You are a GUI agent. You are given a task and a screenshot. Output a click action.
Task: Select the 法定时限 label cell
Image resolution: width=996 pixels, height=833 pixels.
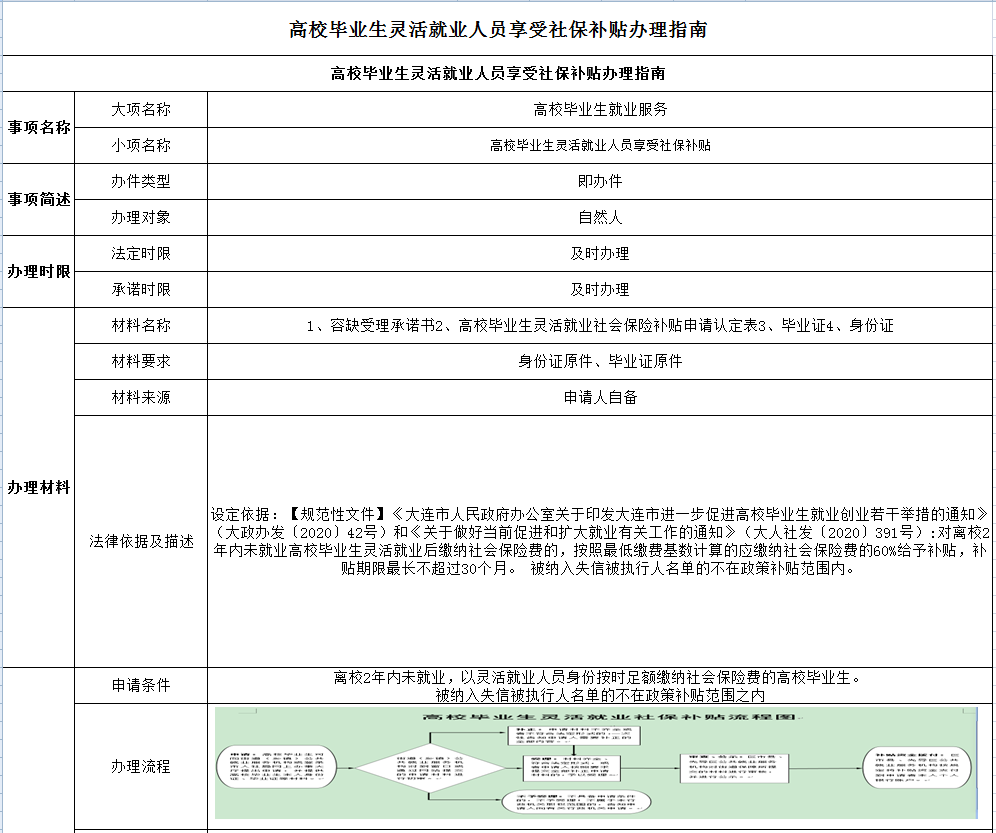click(141, 253)
